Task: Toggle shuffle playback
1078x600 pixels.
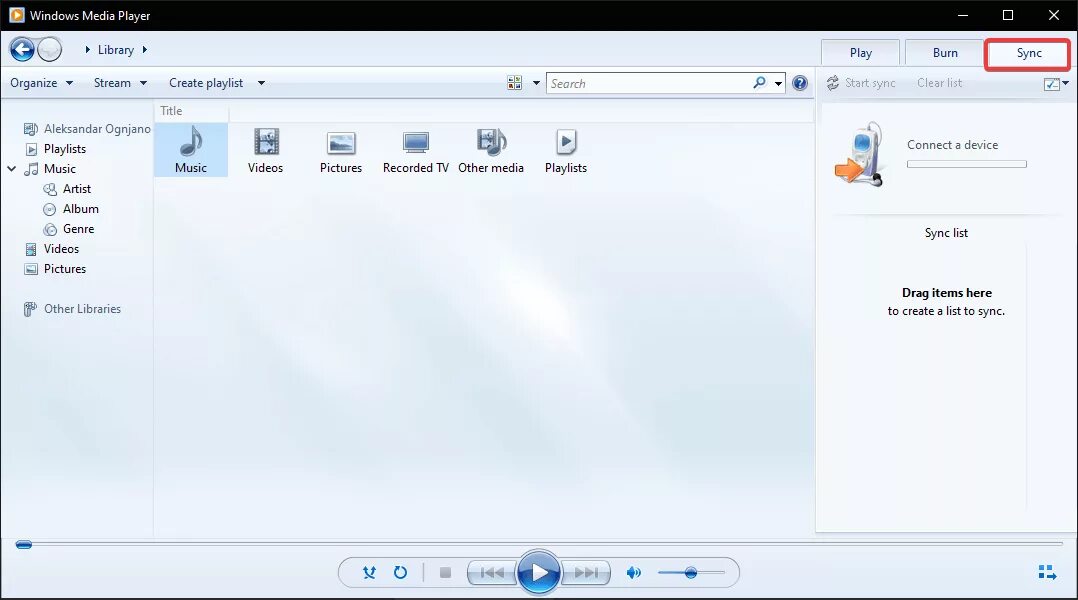Action: [x=369, y=572]
